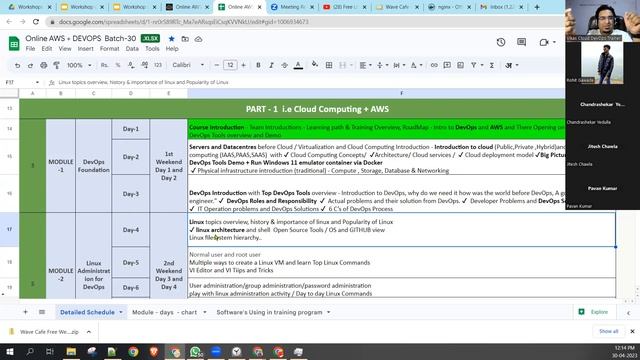Open the Format menu
This screenshot has height=360, width=640.
[x=109, y=49]
